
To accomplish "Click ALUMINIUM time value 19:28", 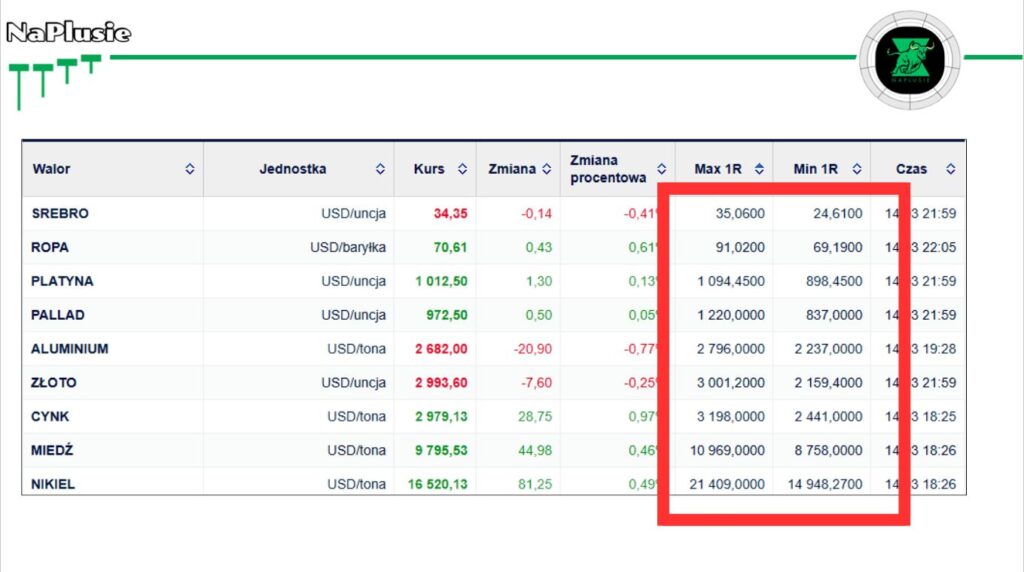I will coord(939,349).
